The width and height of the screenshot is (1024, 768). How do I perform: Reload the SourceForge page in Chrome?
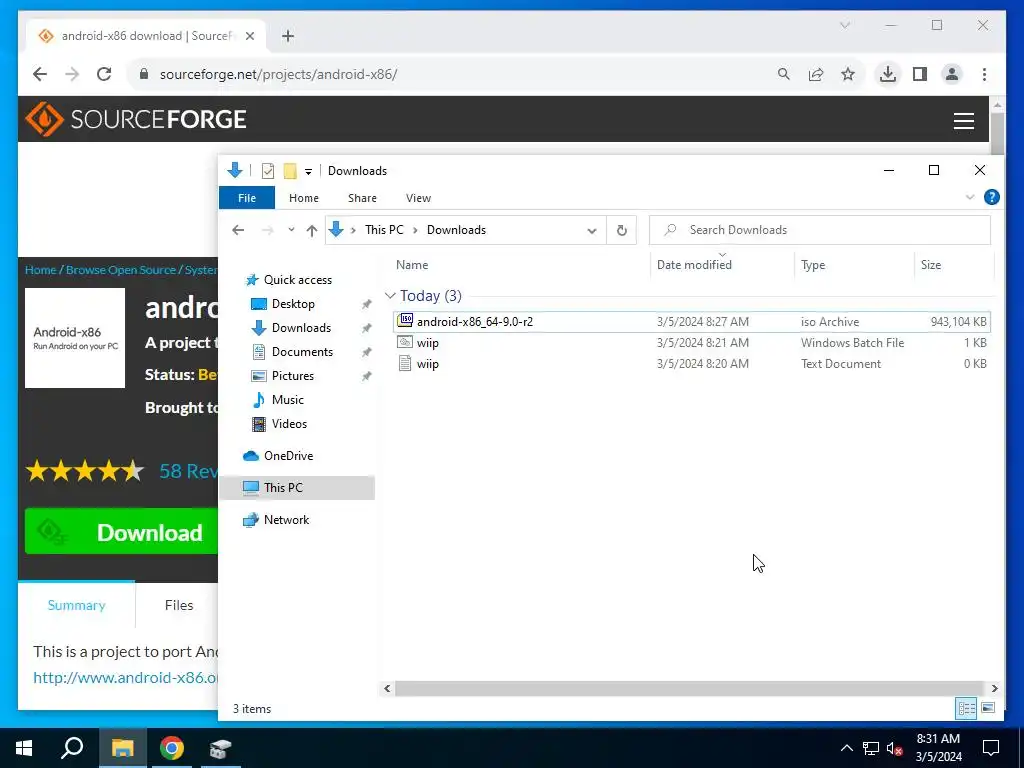coord(104,74)
